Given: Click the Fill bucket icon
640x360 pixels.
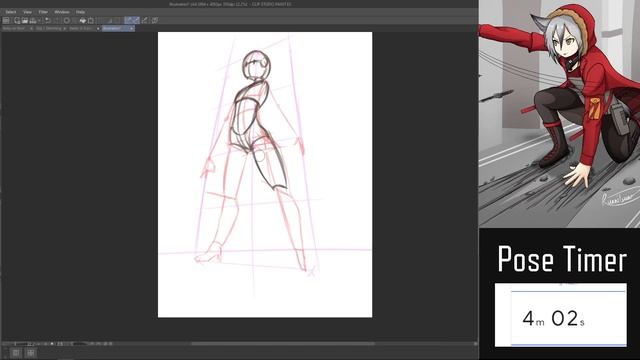Looking at the screenshot, I should [83, 20].
